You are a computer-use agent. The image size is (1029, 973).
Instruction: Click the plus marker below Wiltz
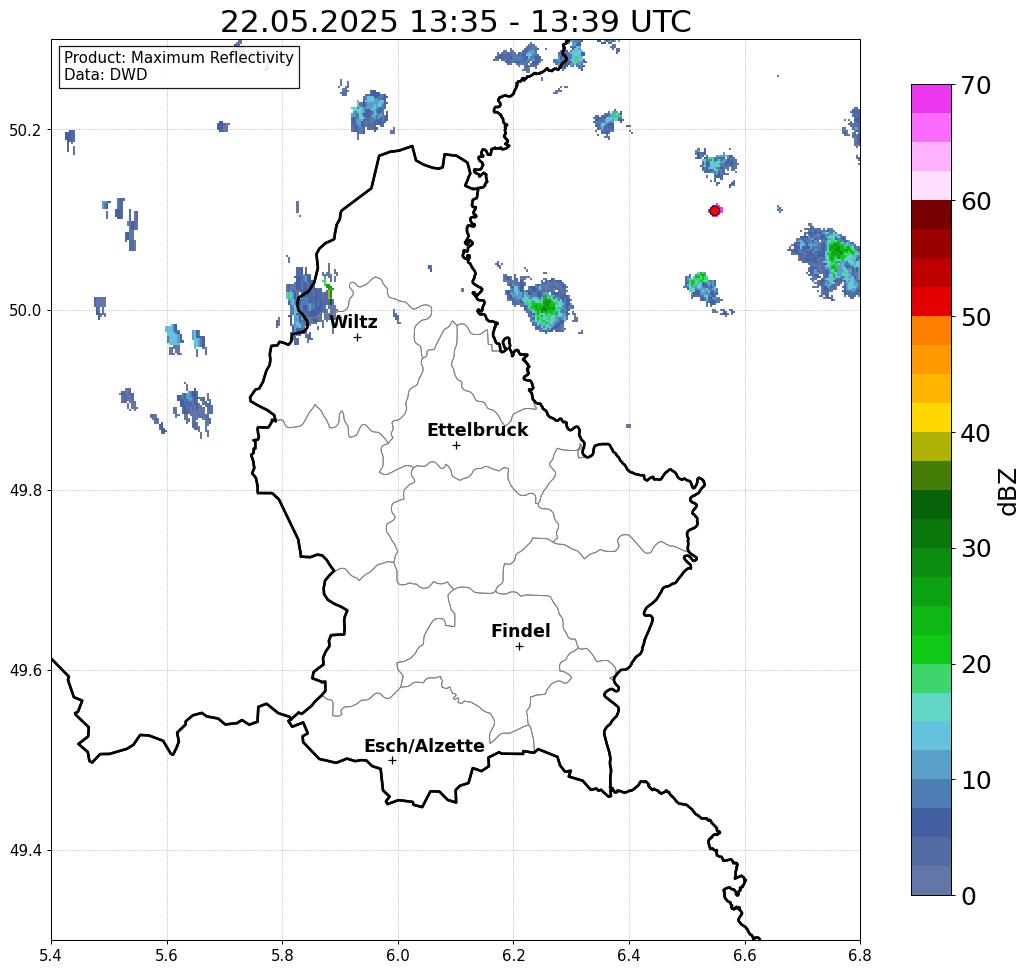(357, 337)
